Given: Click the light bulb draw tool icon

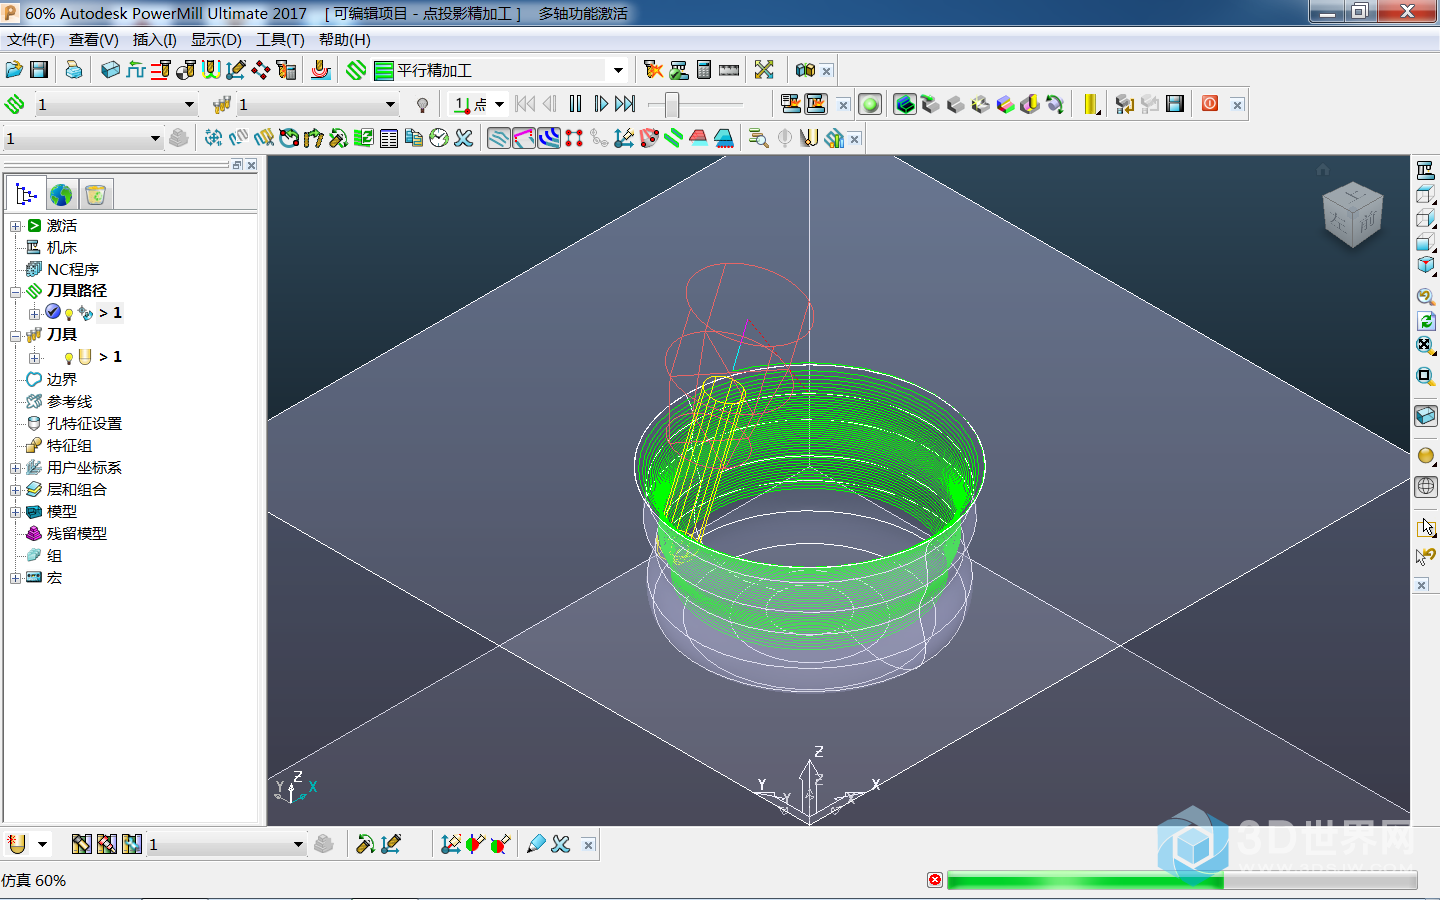Looking at the screenshot, I should 422,105.
